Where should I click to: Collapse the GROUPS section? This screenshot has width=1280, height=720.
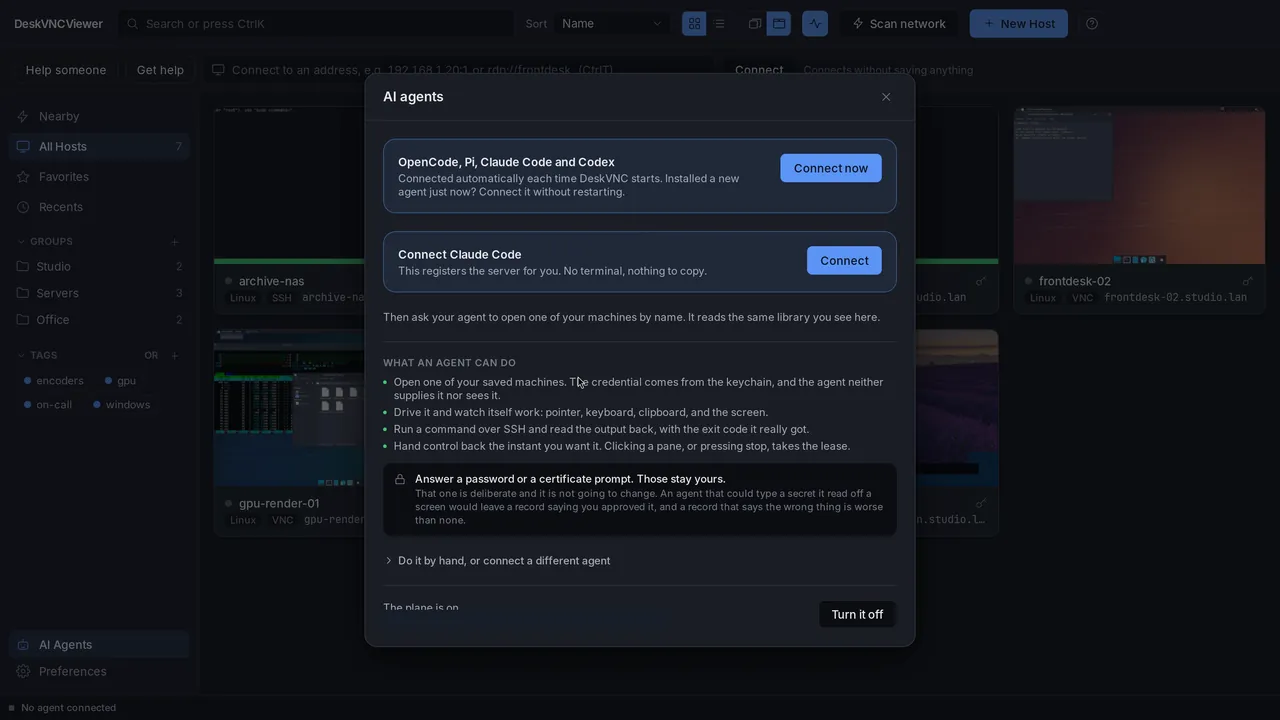46,241
